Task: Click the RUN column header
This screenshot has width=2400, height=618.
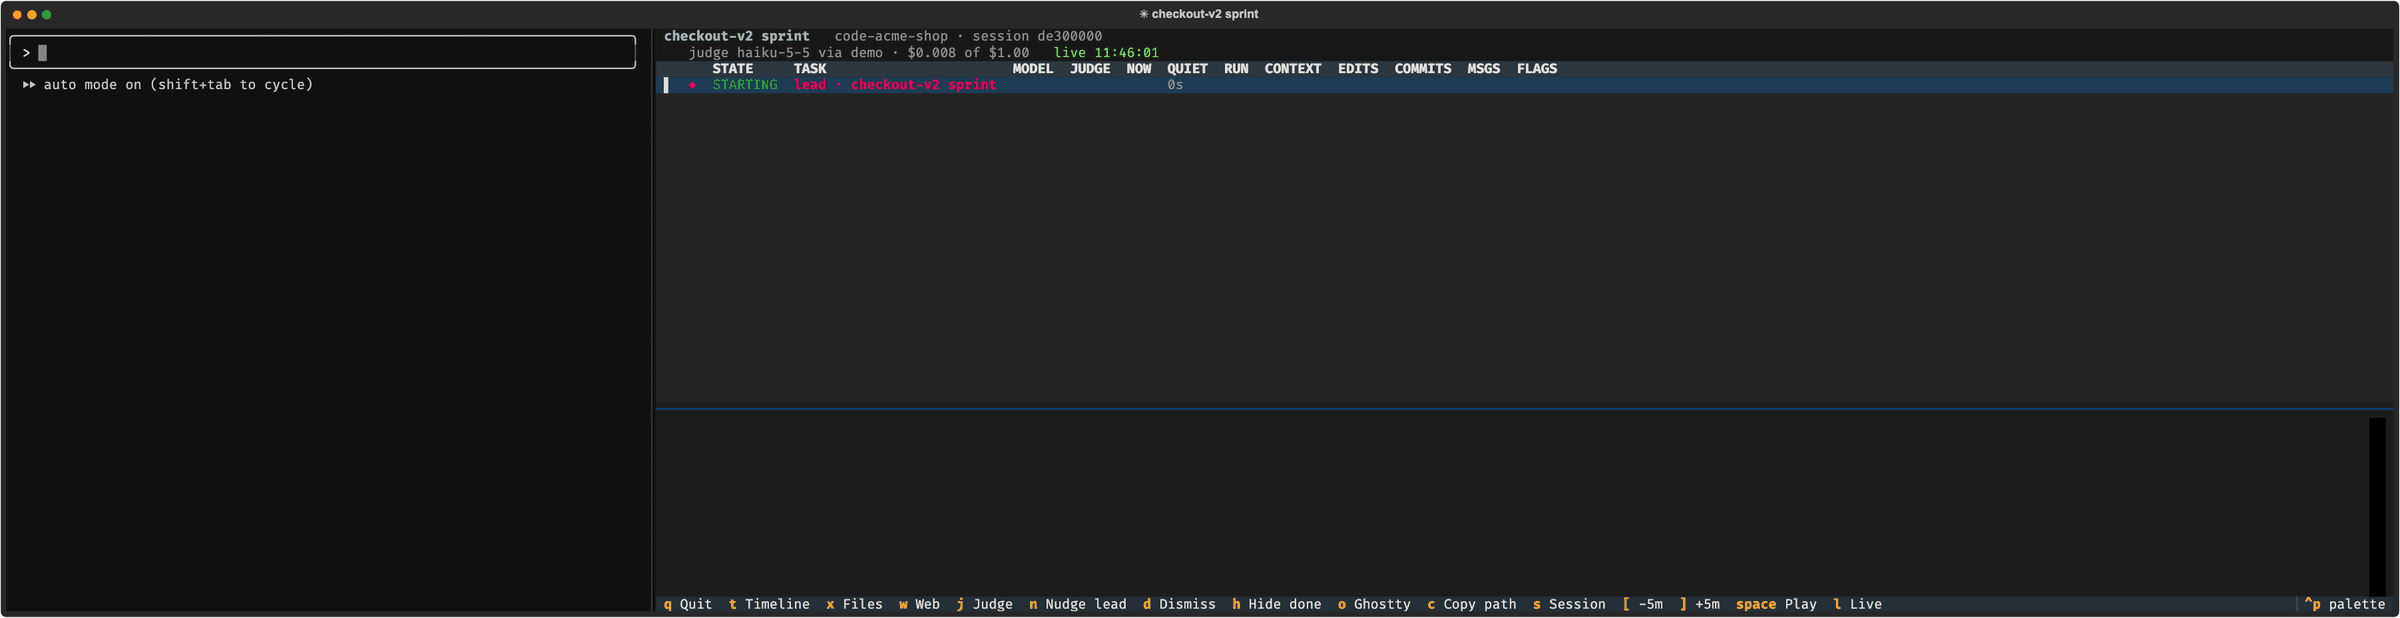Action: [1236, 69]
